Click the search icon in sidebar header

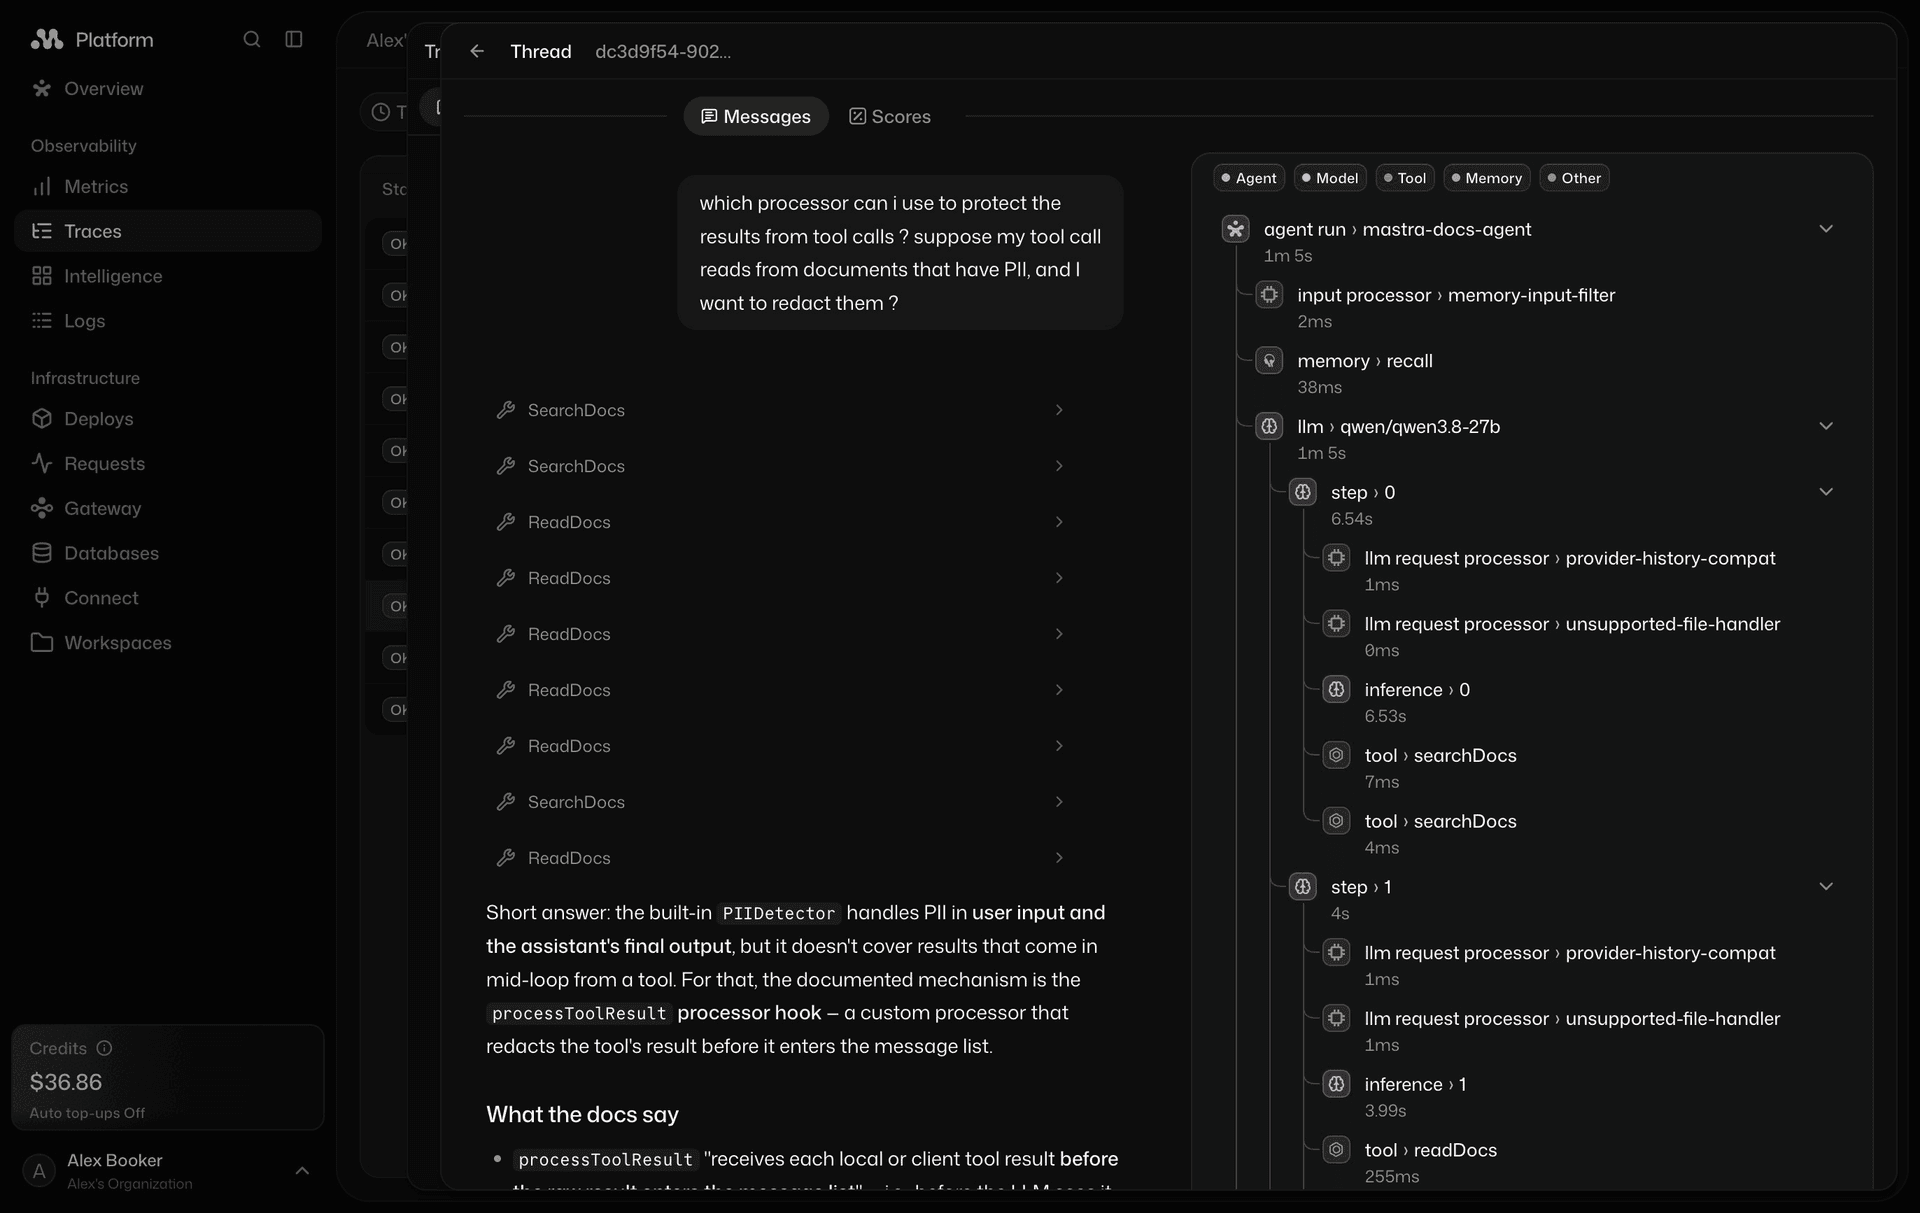(252, 39)
